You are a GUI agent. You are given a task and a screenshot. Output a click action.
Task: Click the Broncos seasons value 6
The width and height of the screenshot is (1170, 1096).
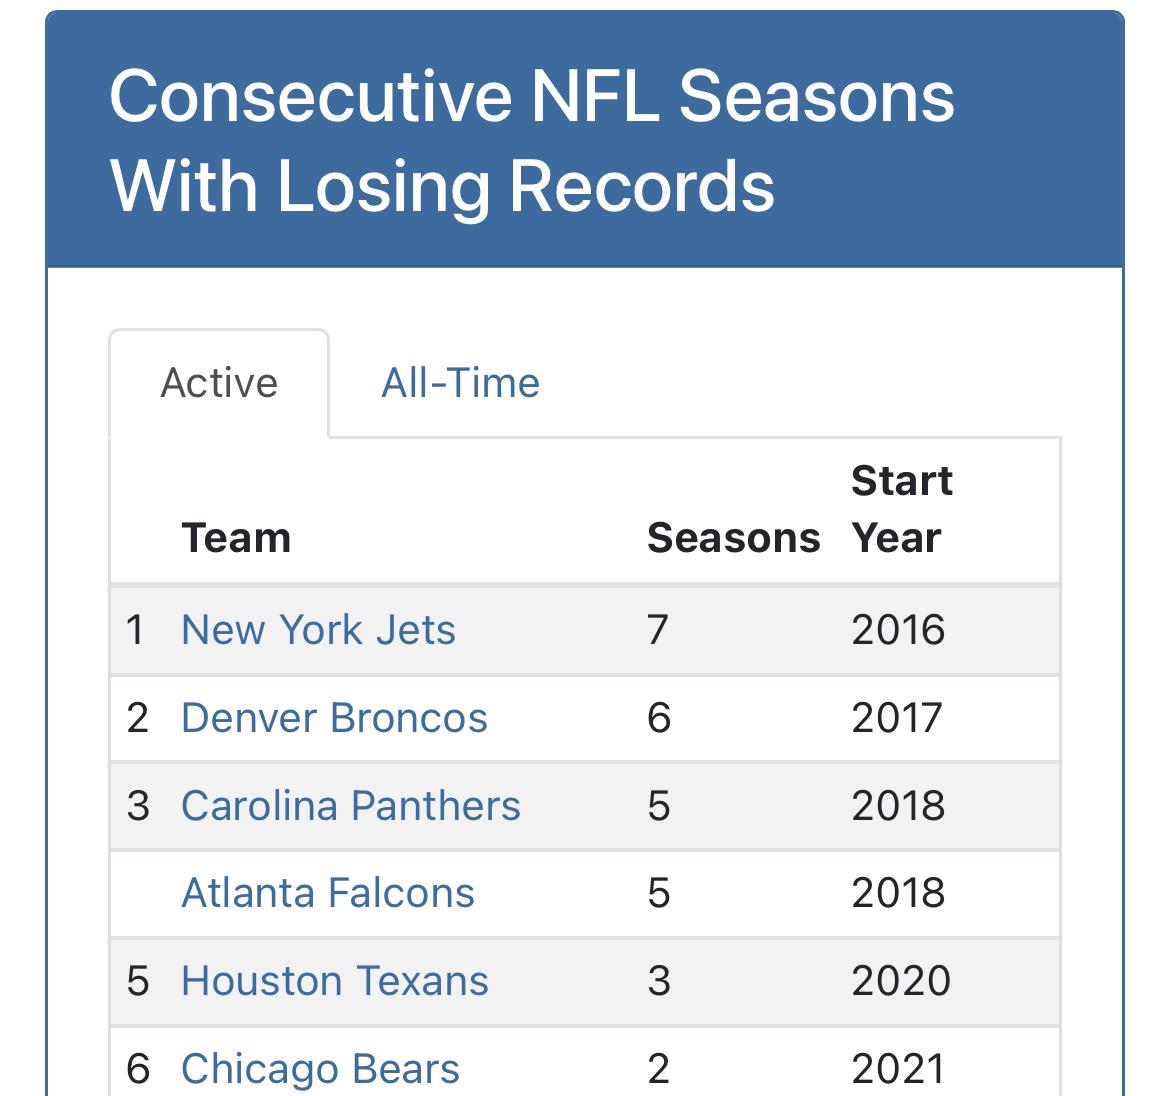tap(659, 718)
